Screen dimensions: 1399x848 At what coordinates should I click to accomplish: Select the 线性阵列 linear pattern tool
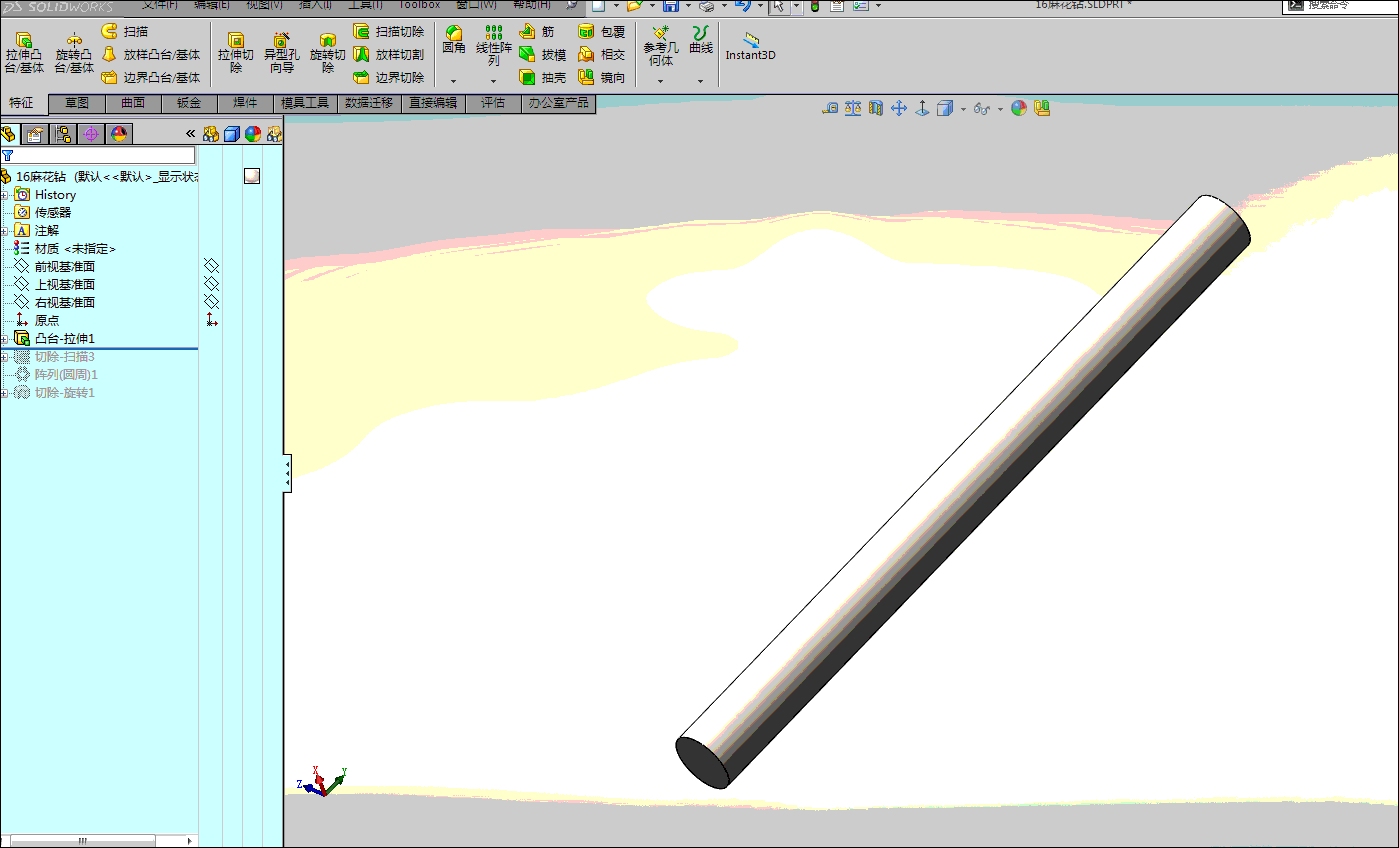point(494,46)
